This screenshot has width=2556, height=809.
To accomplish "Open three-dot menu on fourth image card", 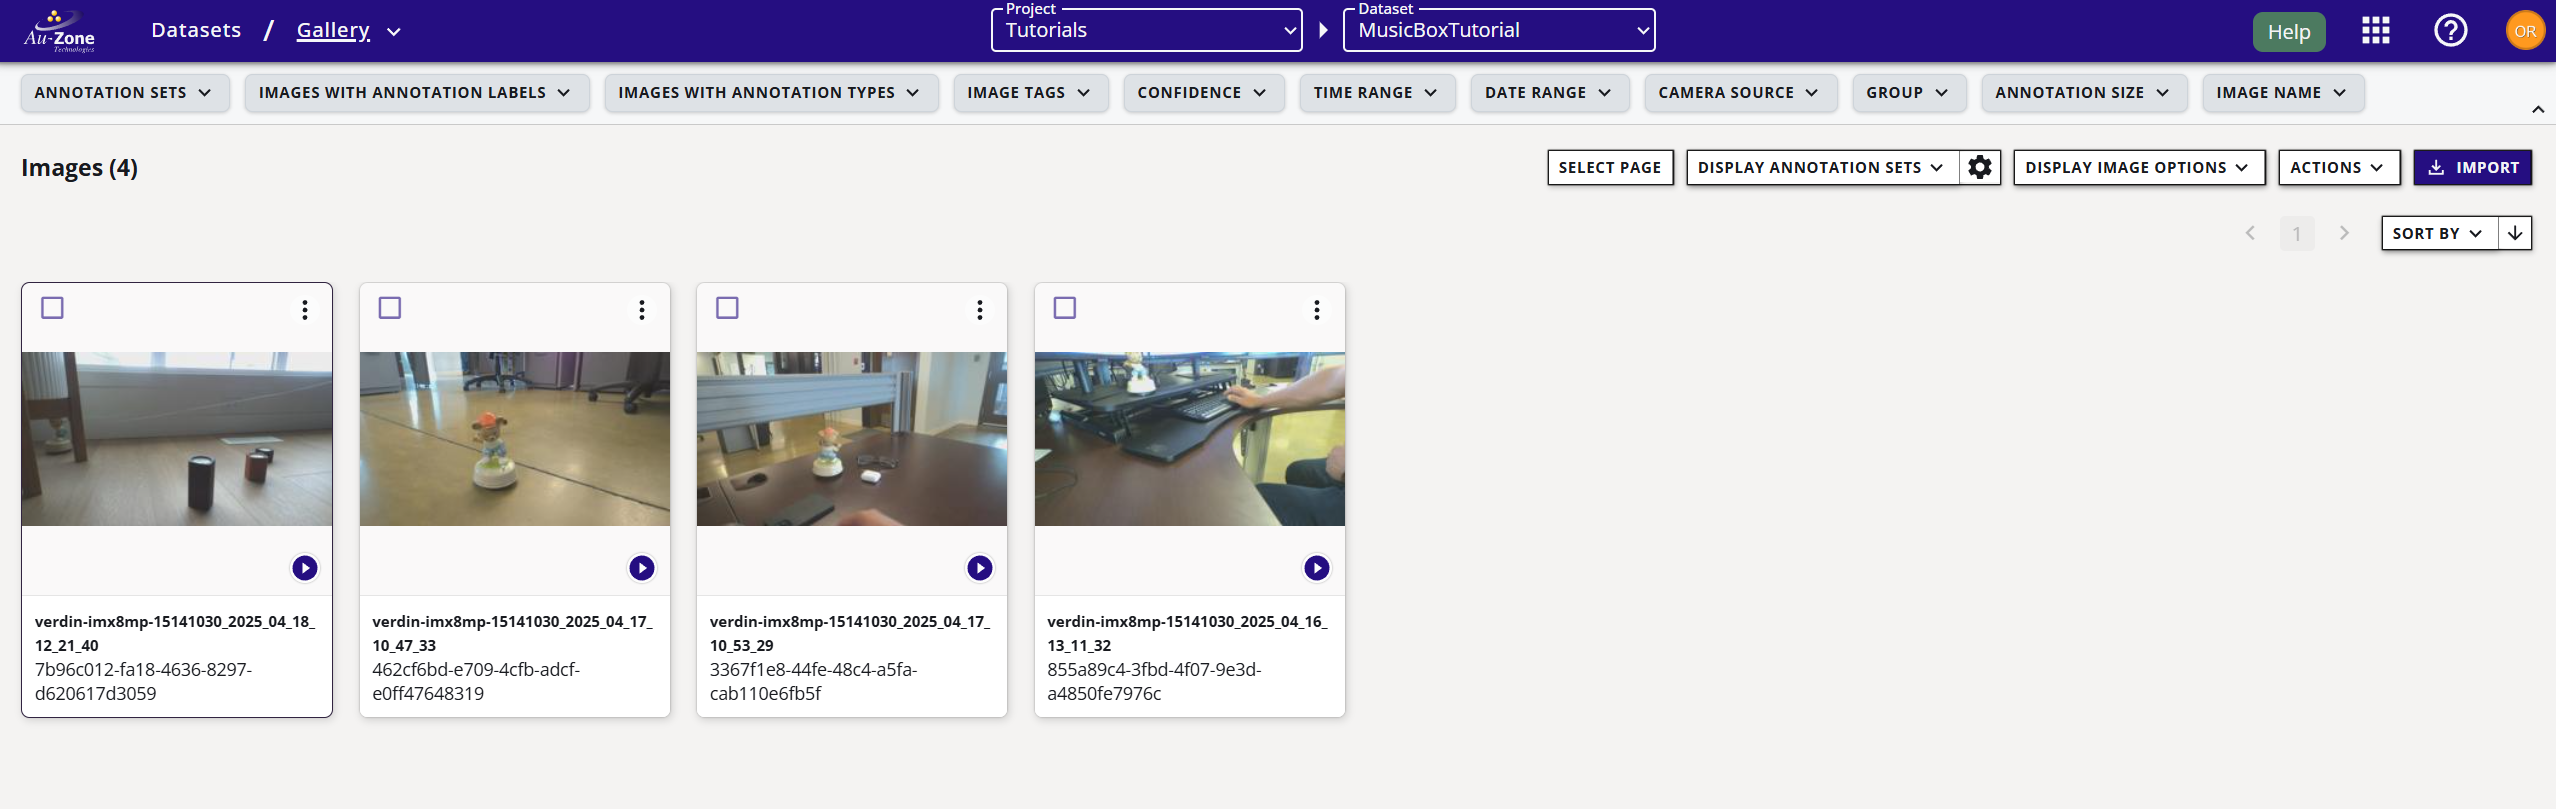I will click(1317, 310).
